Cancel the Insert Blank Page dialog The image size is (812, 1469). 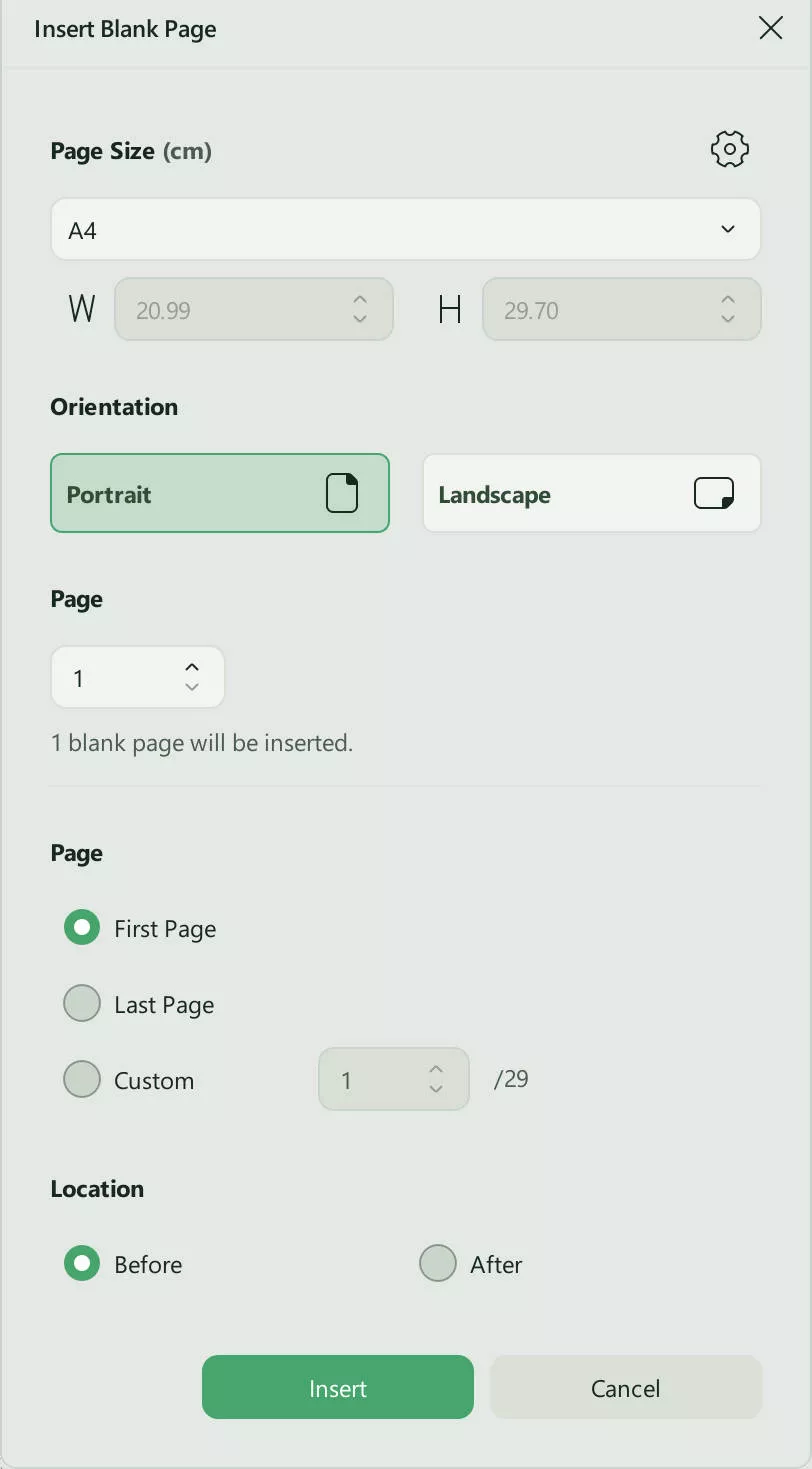tap(625, 1388)
